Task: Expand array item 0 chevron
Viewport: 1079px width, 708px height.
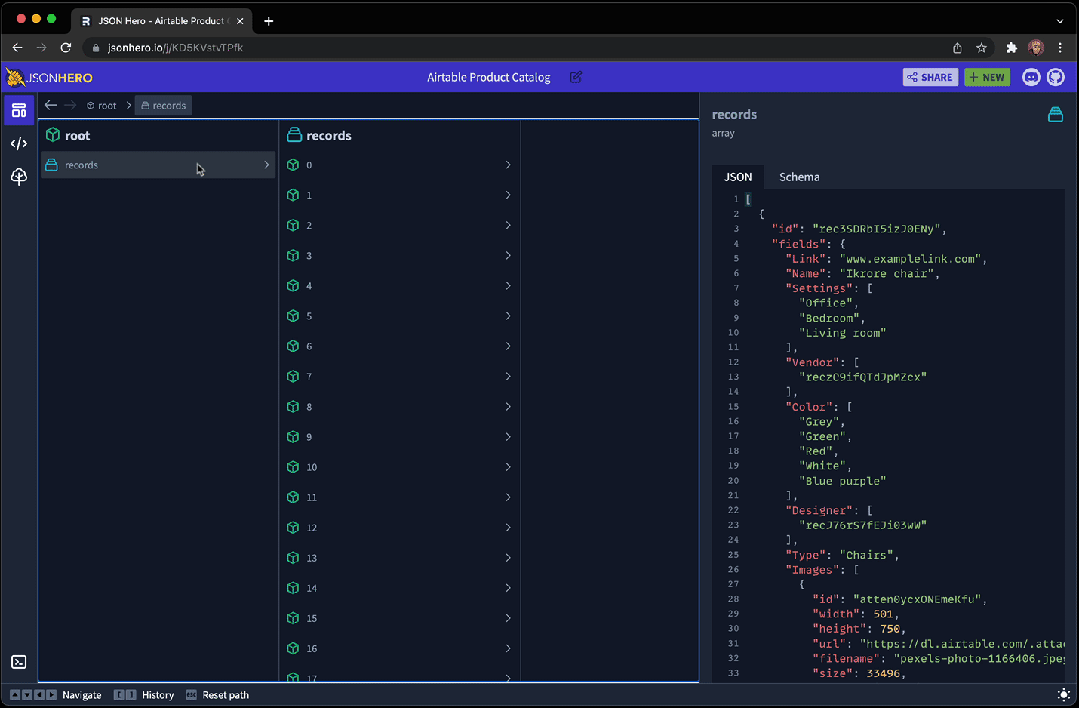Action: (x=508, y=165)
